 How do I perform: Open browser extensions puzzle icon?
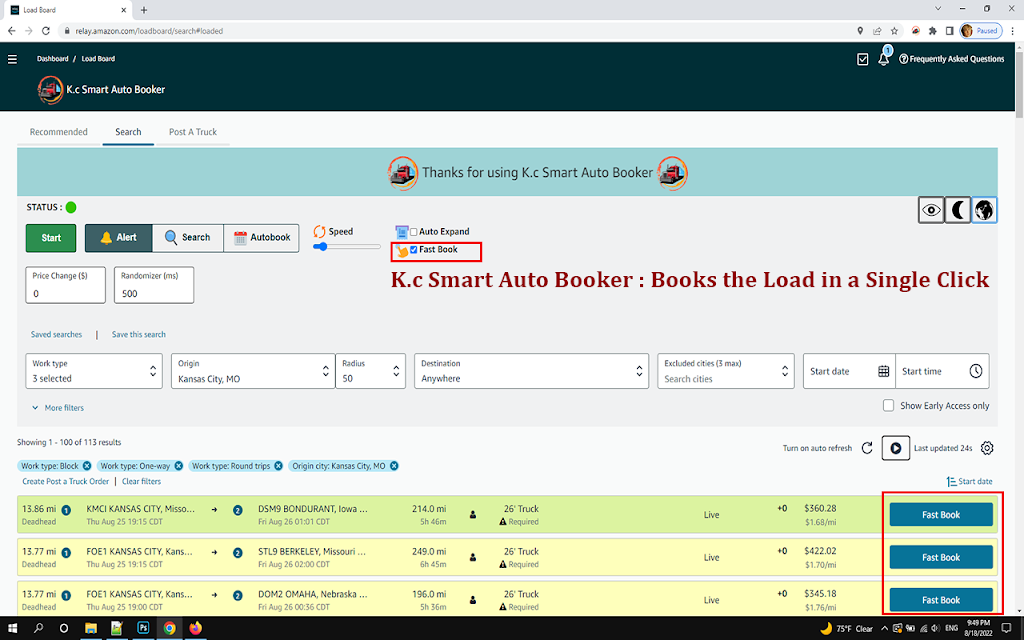[933, 31]
